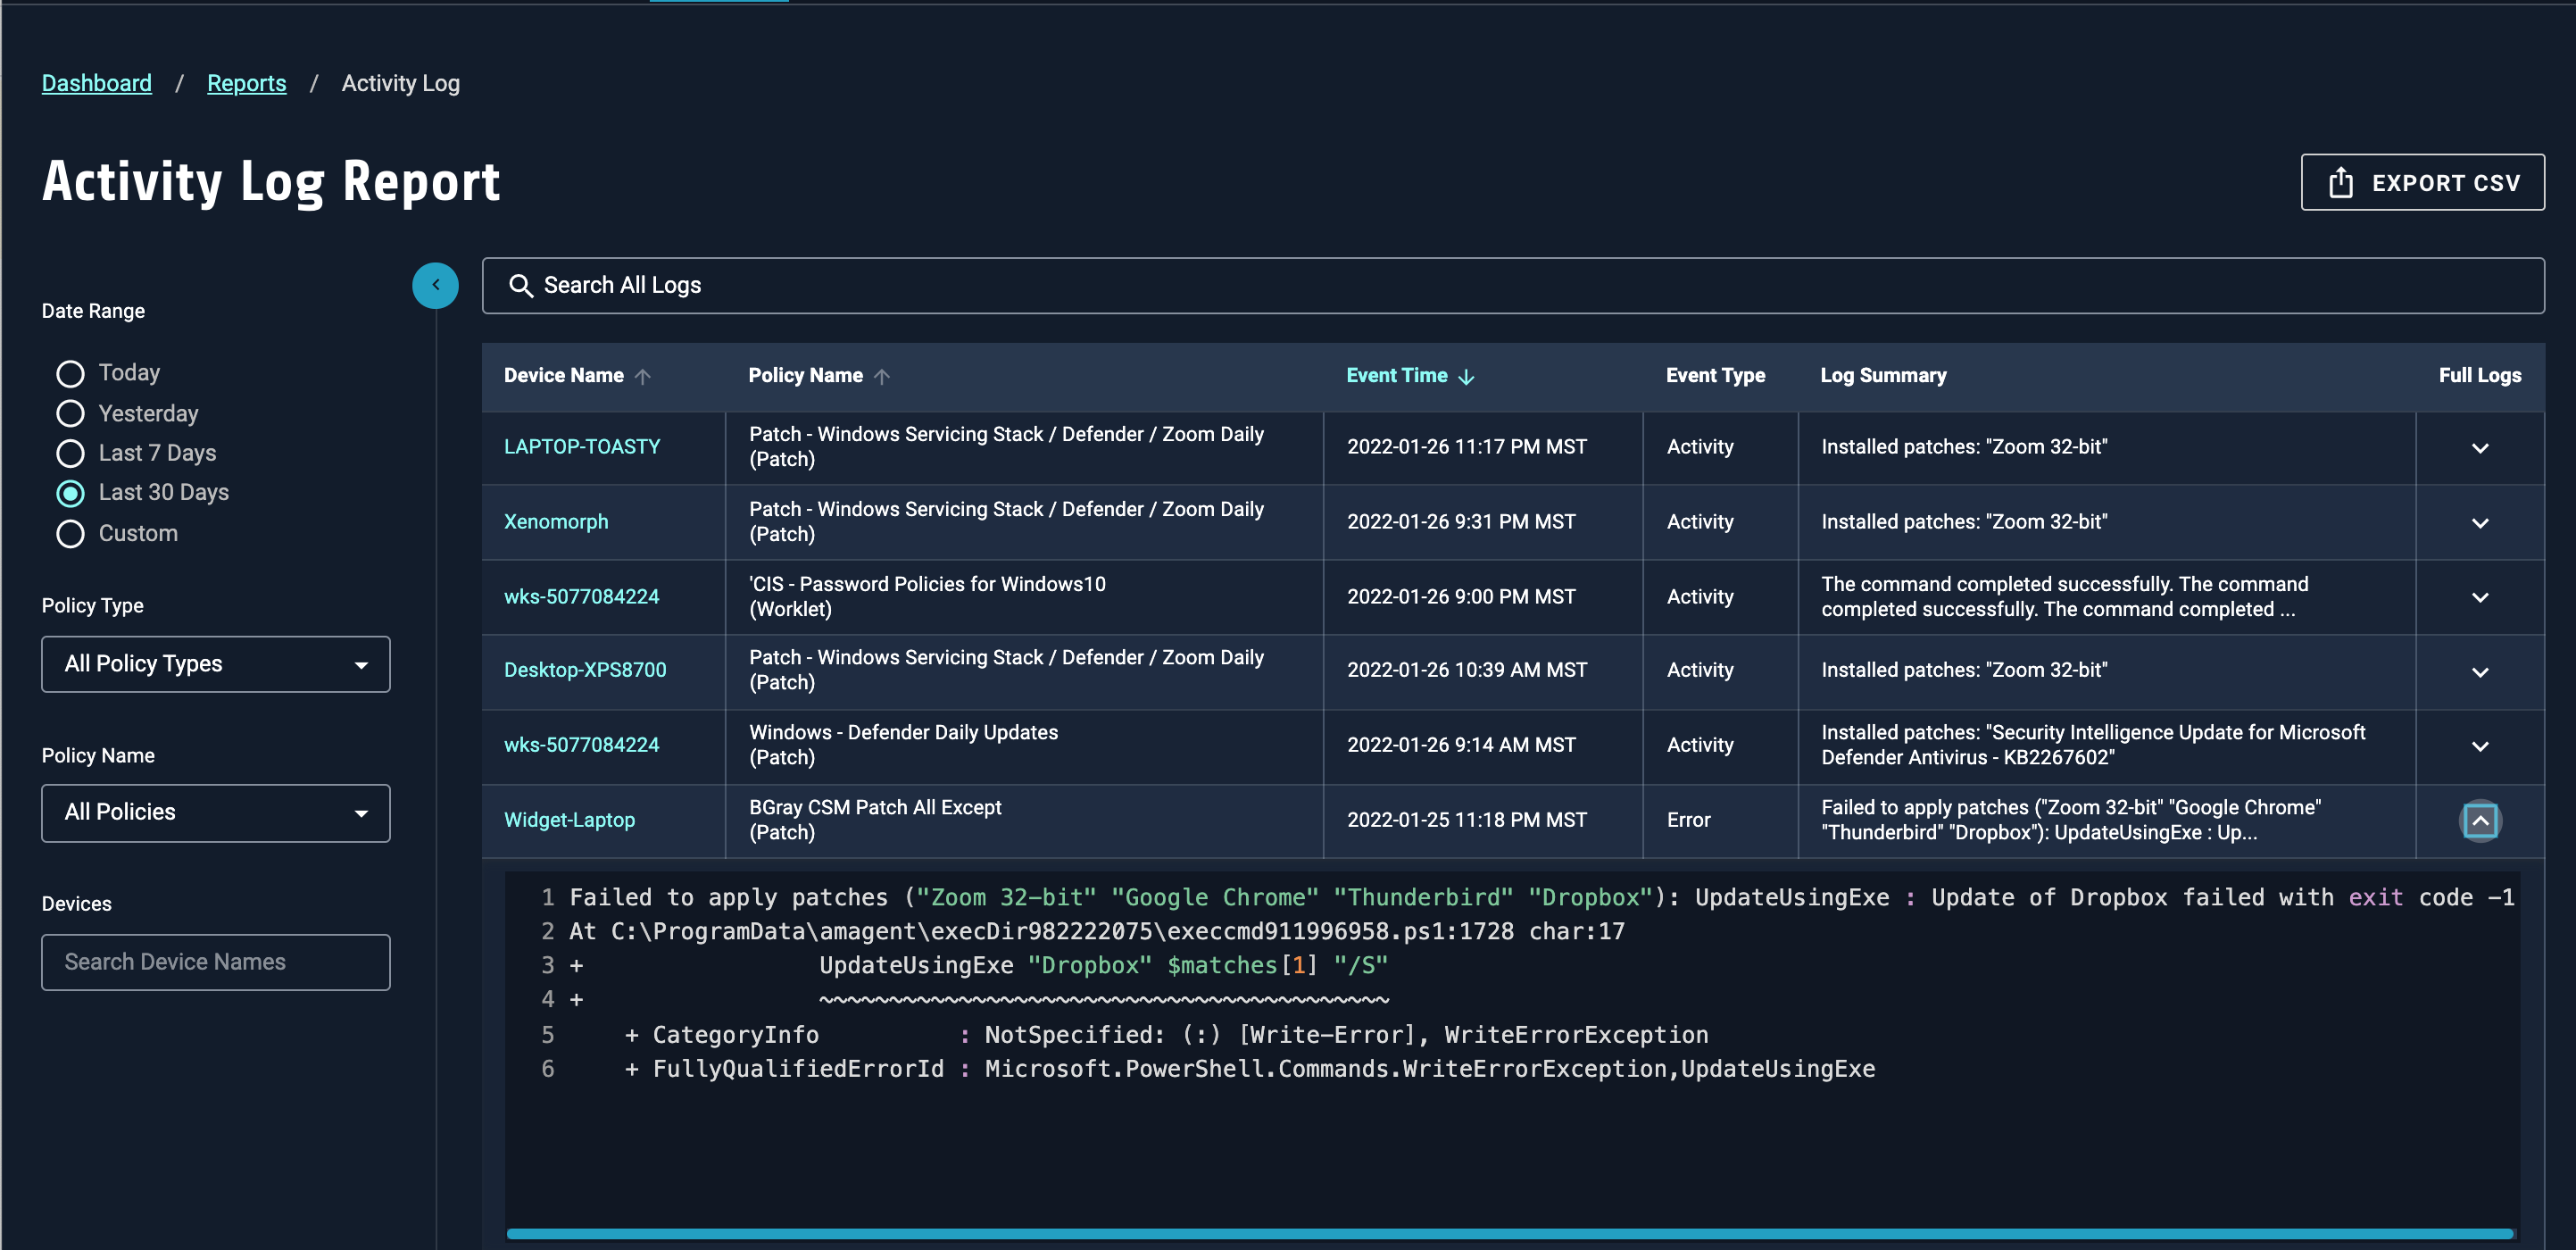2576x1250 pixels.
Task: Click the Log Summary column header
Action: pos(1883,376)
